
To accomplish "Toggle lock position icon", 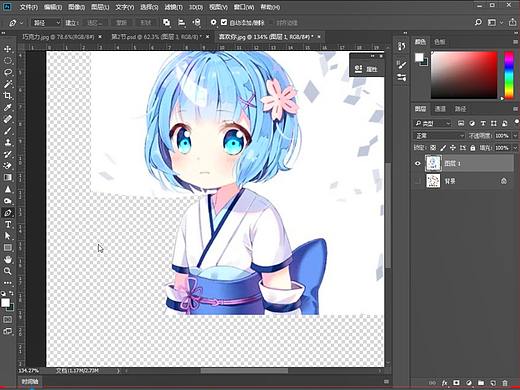I will (453, 148).
